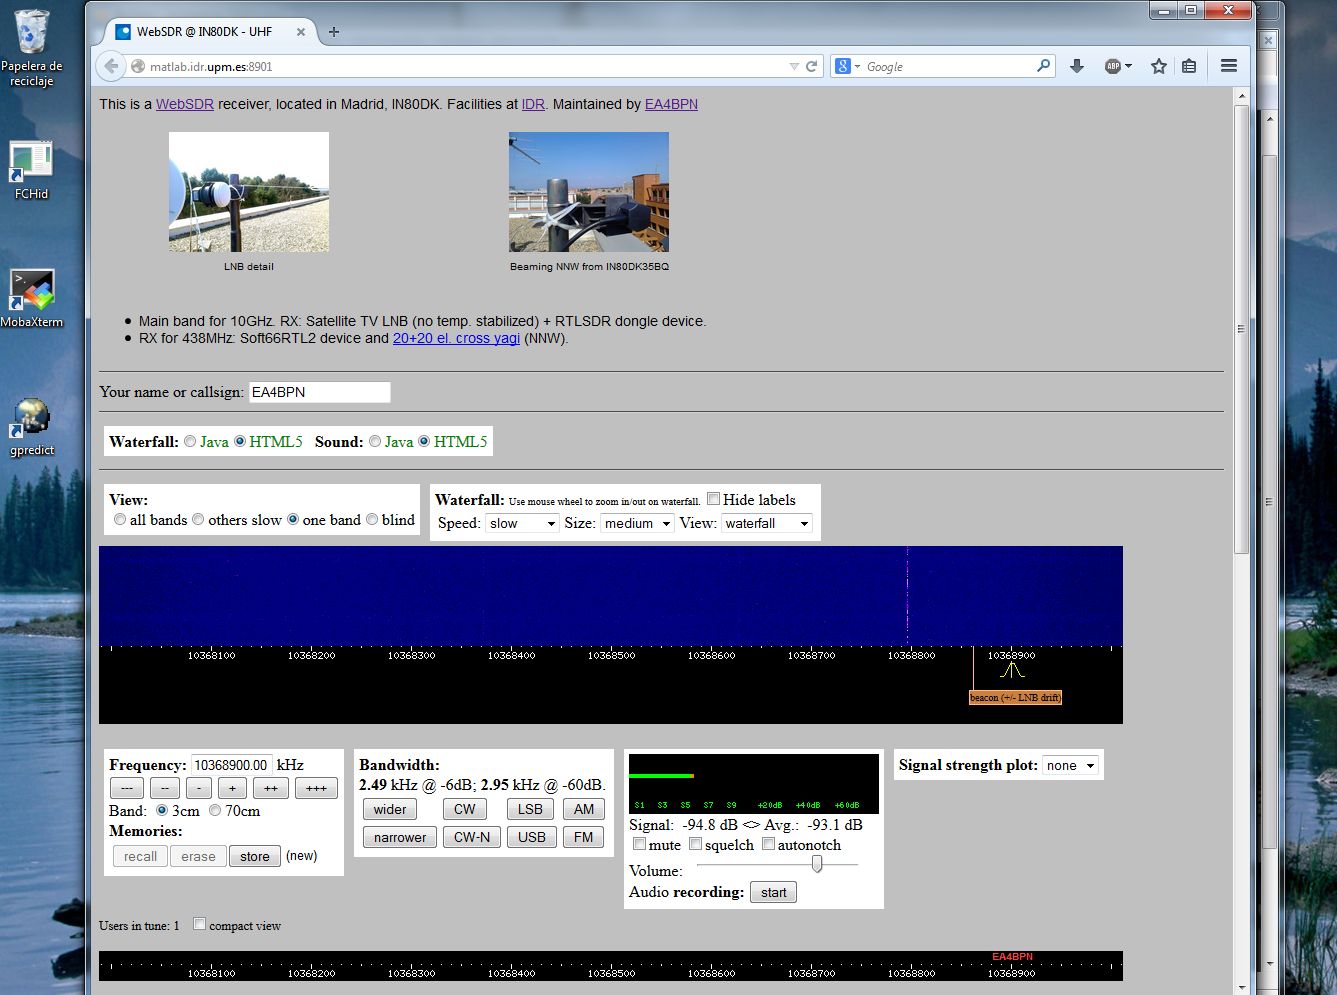This screenshot has width=1337, height=995.
Task: Open the Signal strength plot dropdown
Action: (1070, 766)
